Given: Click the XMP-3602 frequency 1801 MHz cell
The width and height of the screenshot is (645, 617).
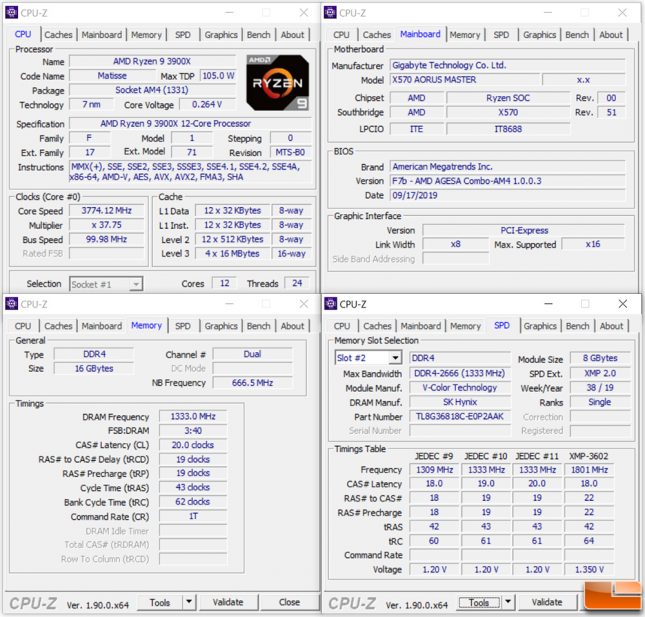Looking at the screenshot, I should (589, 470).
